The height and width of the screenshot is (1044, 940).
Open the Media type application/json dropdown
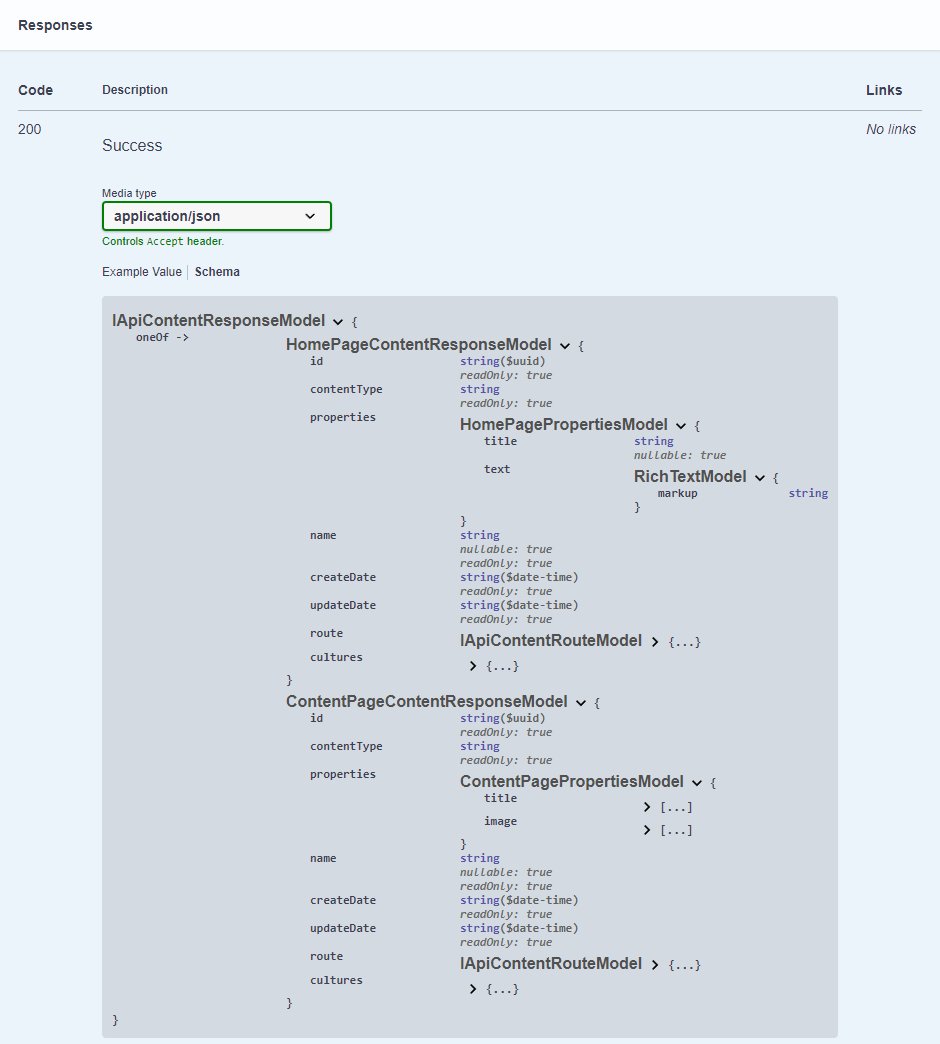(x=216, y=216)
